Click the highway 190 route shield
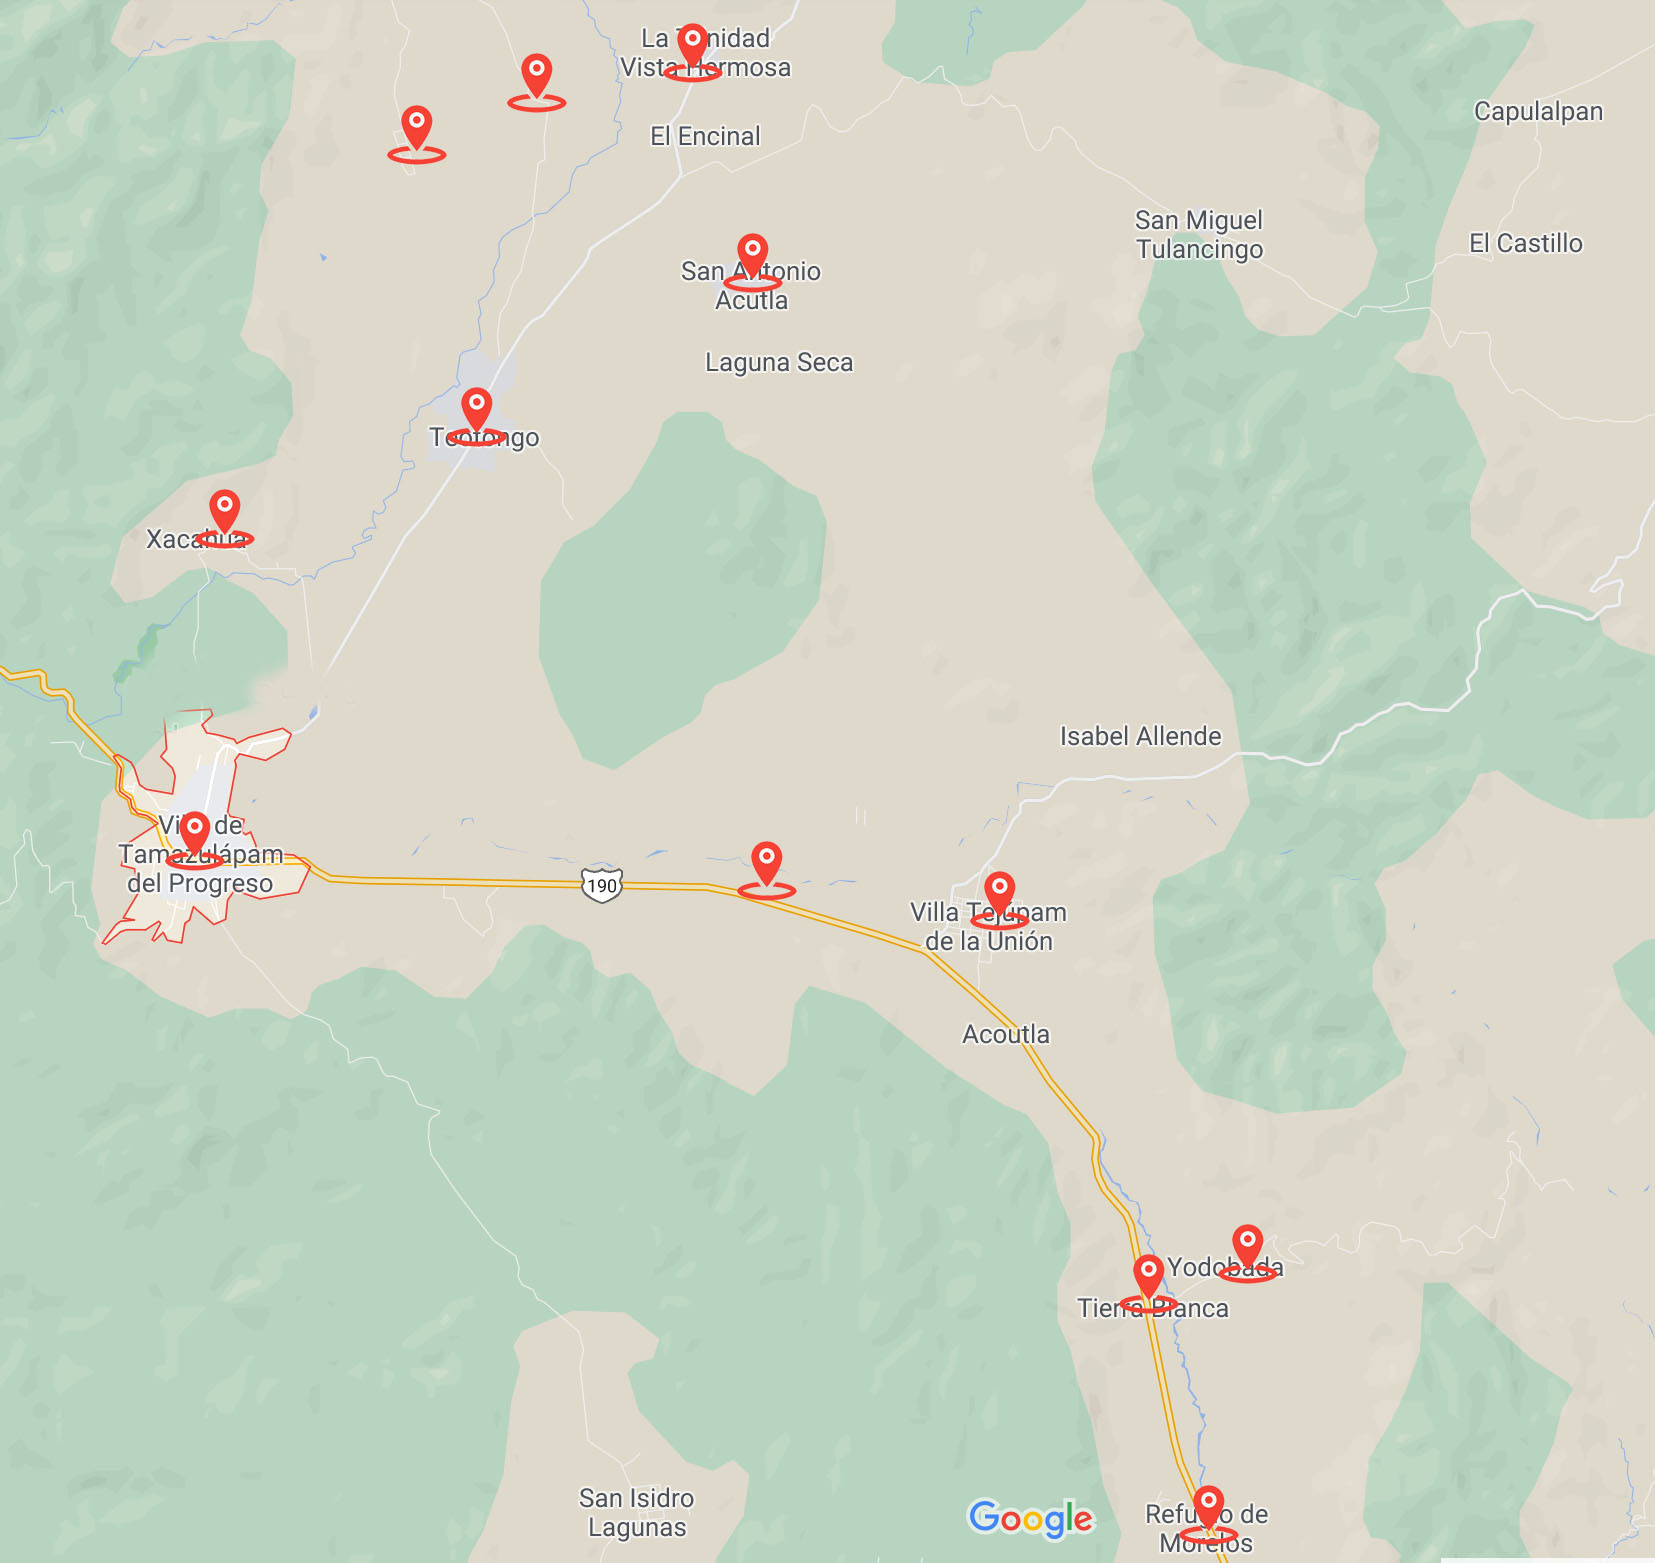 tap(602, 885)
